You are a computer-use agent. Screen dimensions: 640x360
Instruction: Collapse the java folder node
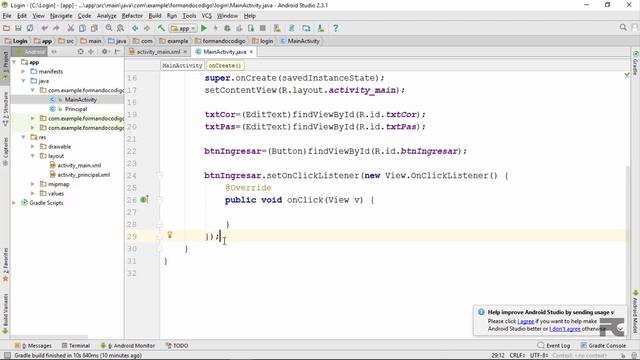click(x=24, y=81)
